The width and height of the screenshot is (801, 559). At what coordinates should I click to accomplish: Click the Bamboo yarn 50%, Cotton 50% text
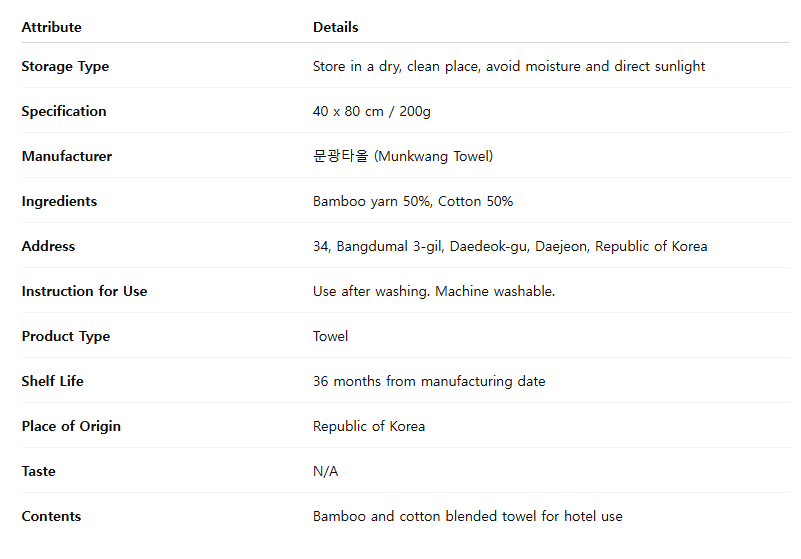413,201
